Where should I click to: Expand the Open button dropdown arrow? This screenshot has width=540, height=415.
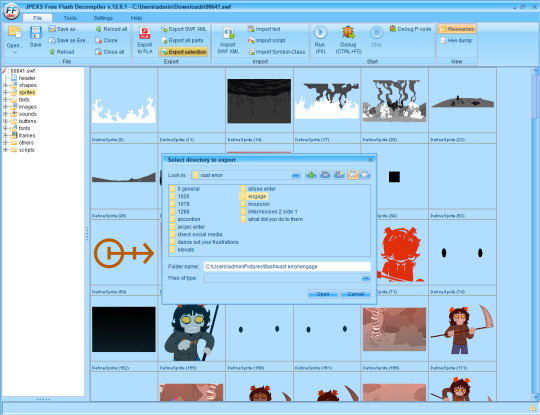point(15,52)
